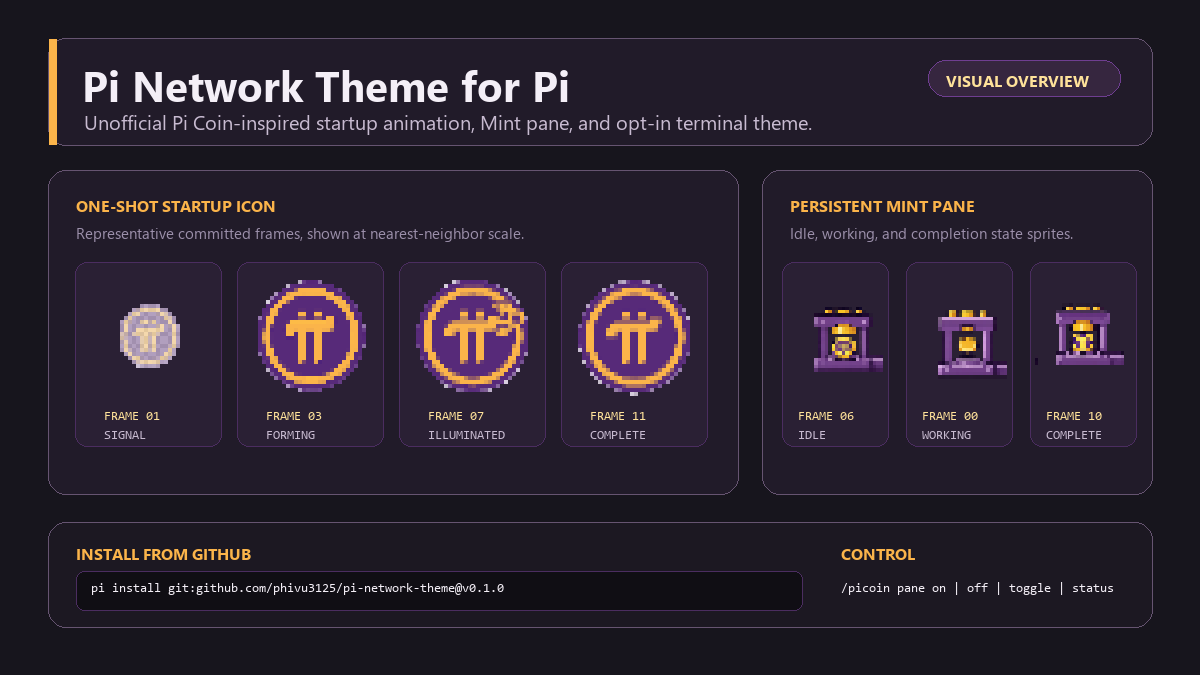
Task: Click the FRAME 00 label
Action: pyautogui.click(x=950, y=416)
